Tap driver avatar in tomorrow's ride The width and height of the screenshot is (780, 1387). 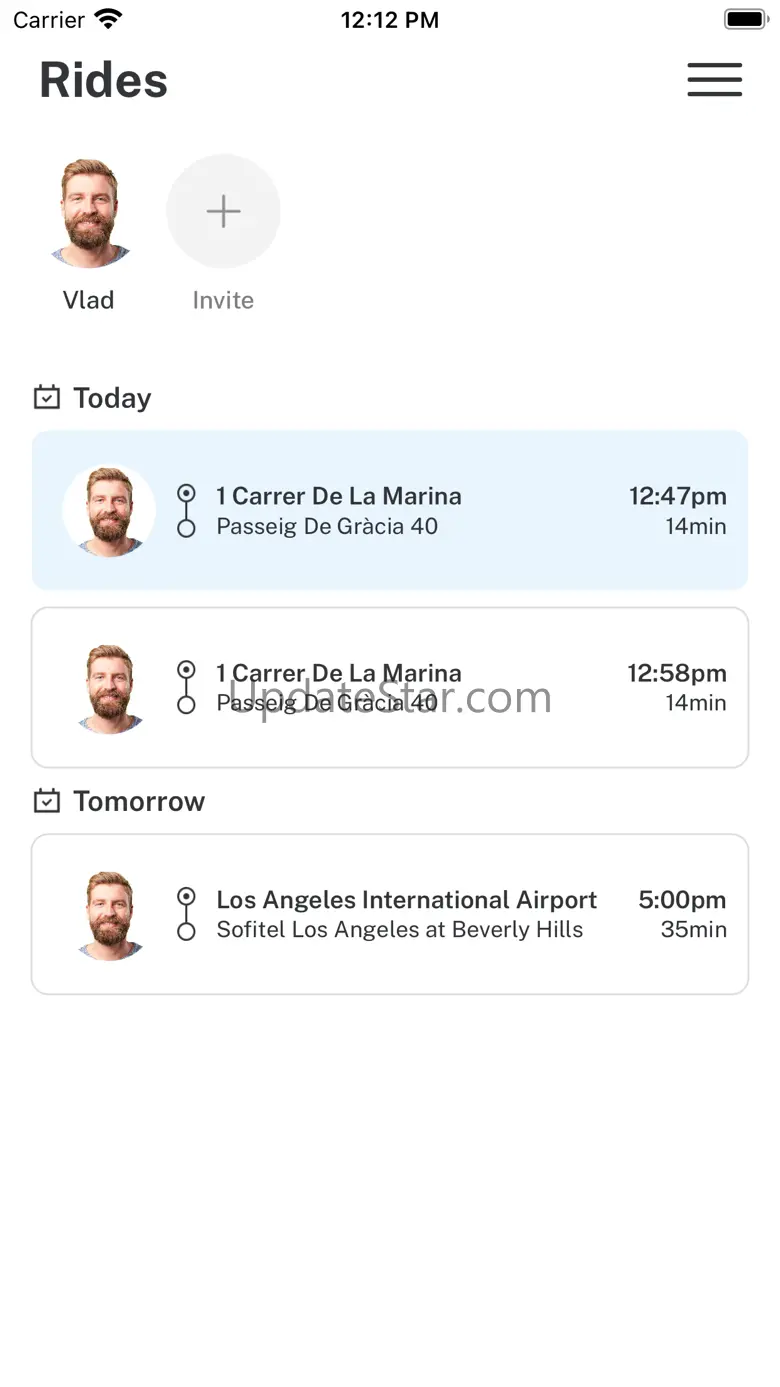tap(109, 914)
